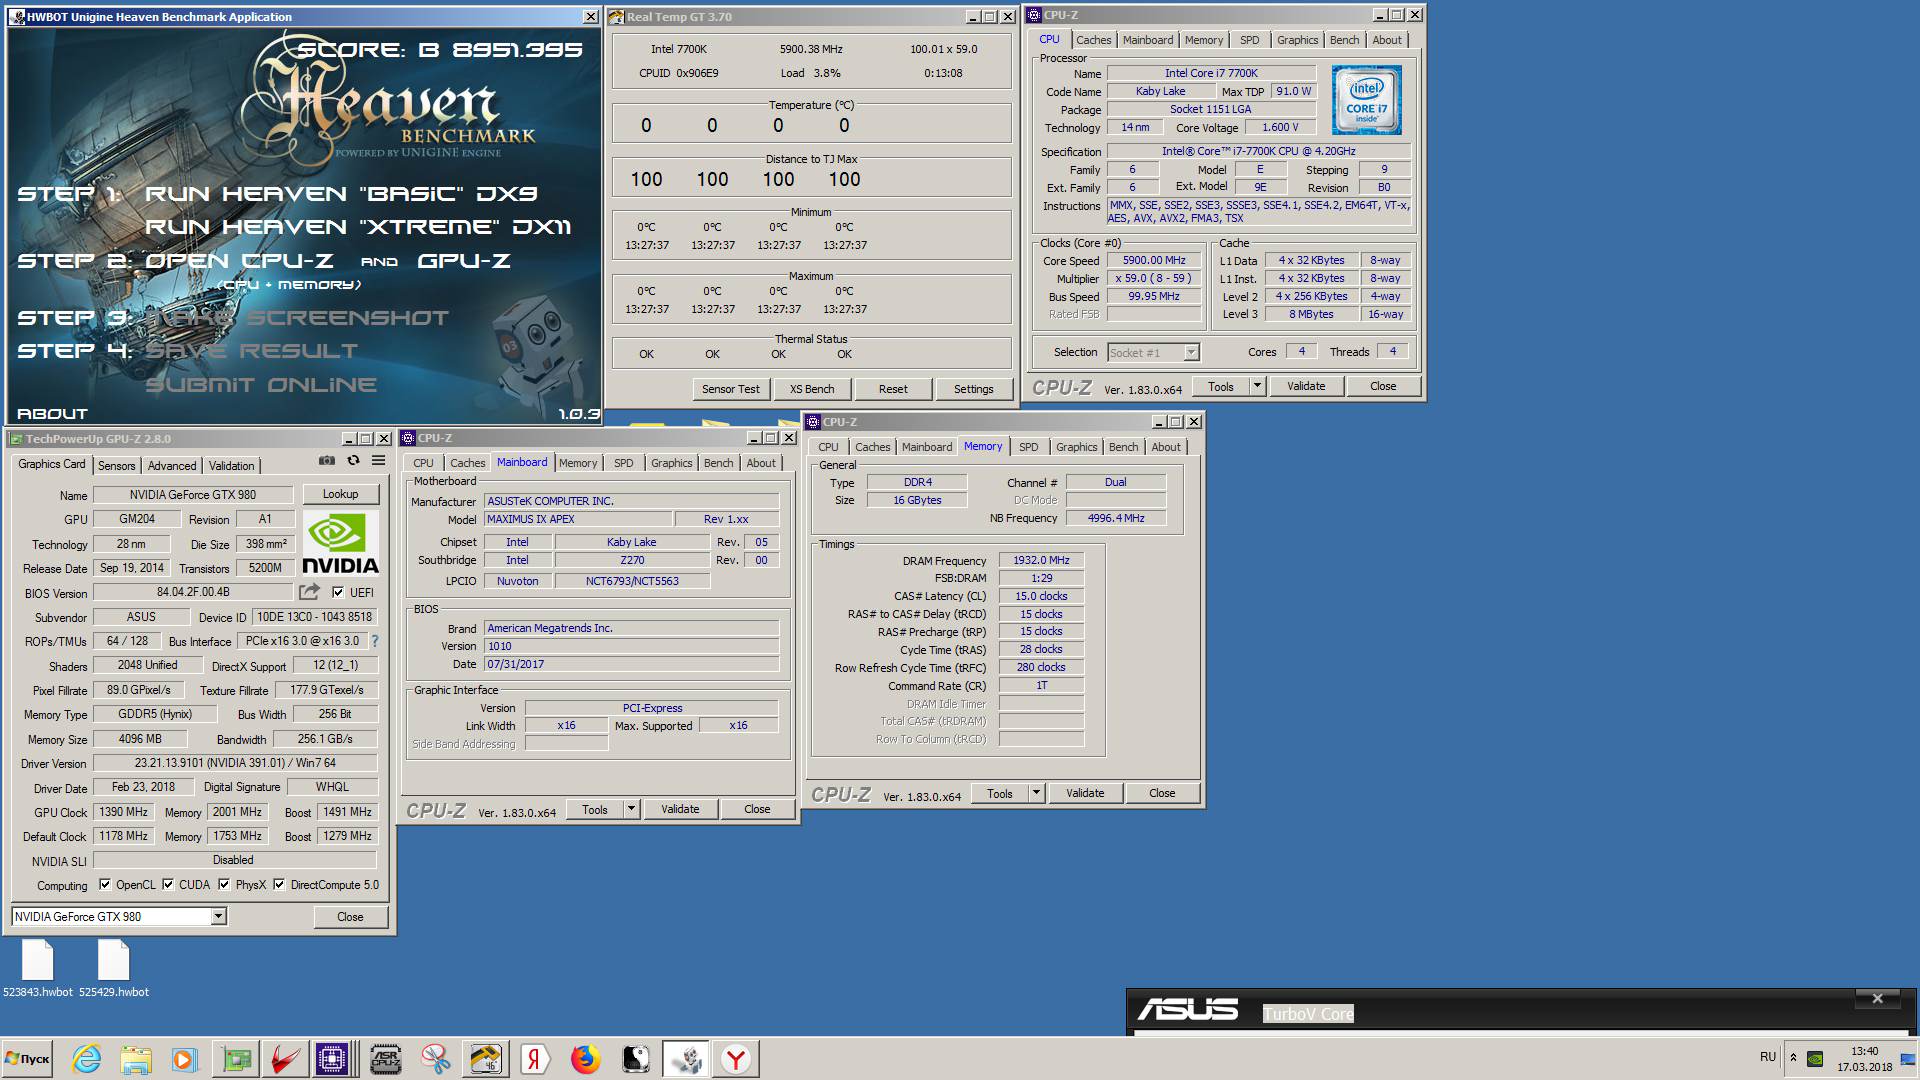Open the 525429.hwbot file on desktop
Viewport: 1920px width, 1080px height.
(x=114, y=968)
